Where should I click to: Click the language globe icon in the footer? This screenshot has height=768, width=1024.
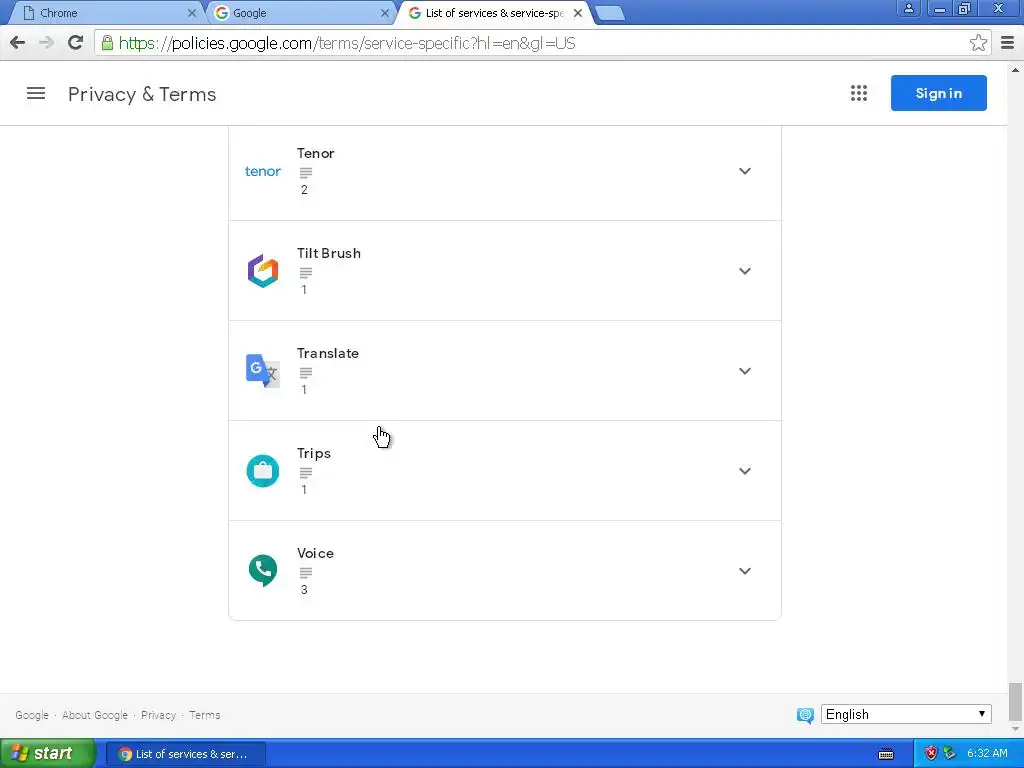coord(805,715)
